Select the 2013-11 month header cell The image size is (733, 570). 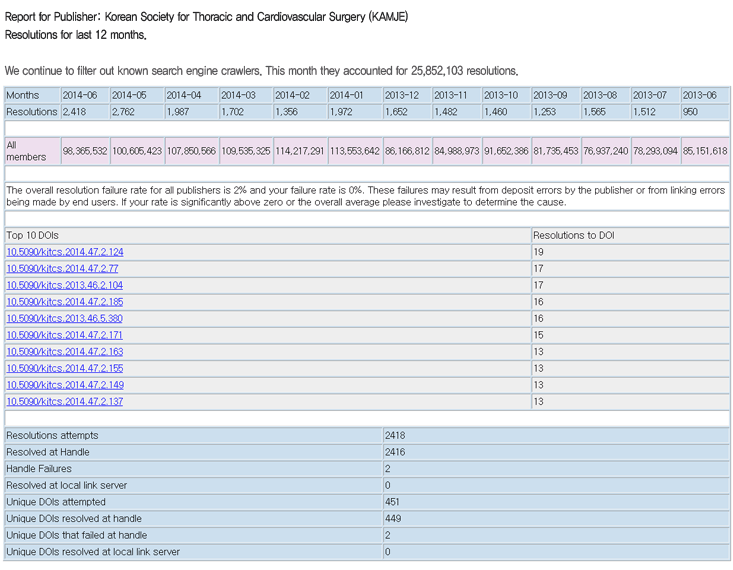coord(457,95)
